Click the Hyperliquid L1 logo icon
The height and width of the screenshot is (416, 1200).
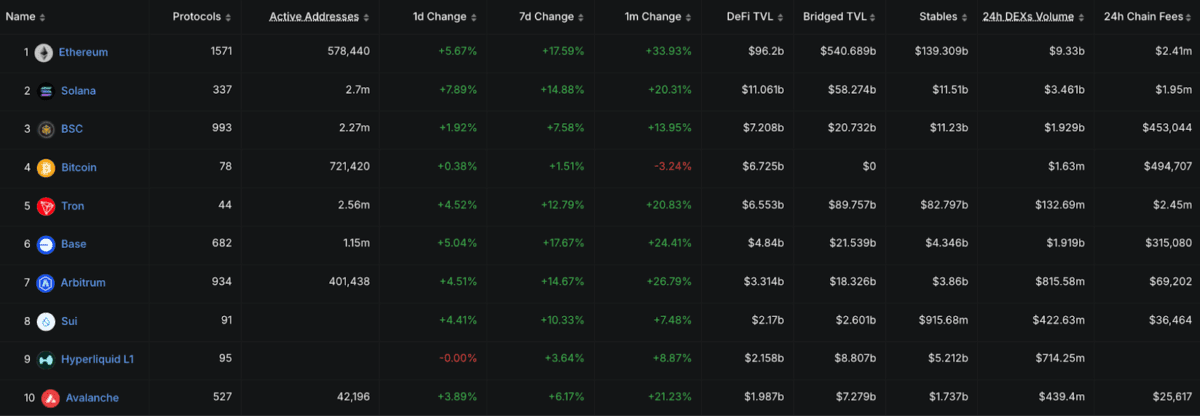pyautogui.click(x=46, y=359)
